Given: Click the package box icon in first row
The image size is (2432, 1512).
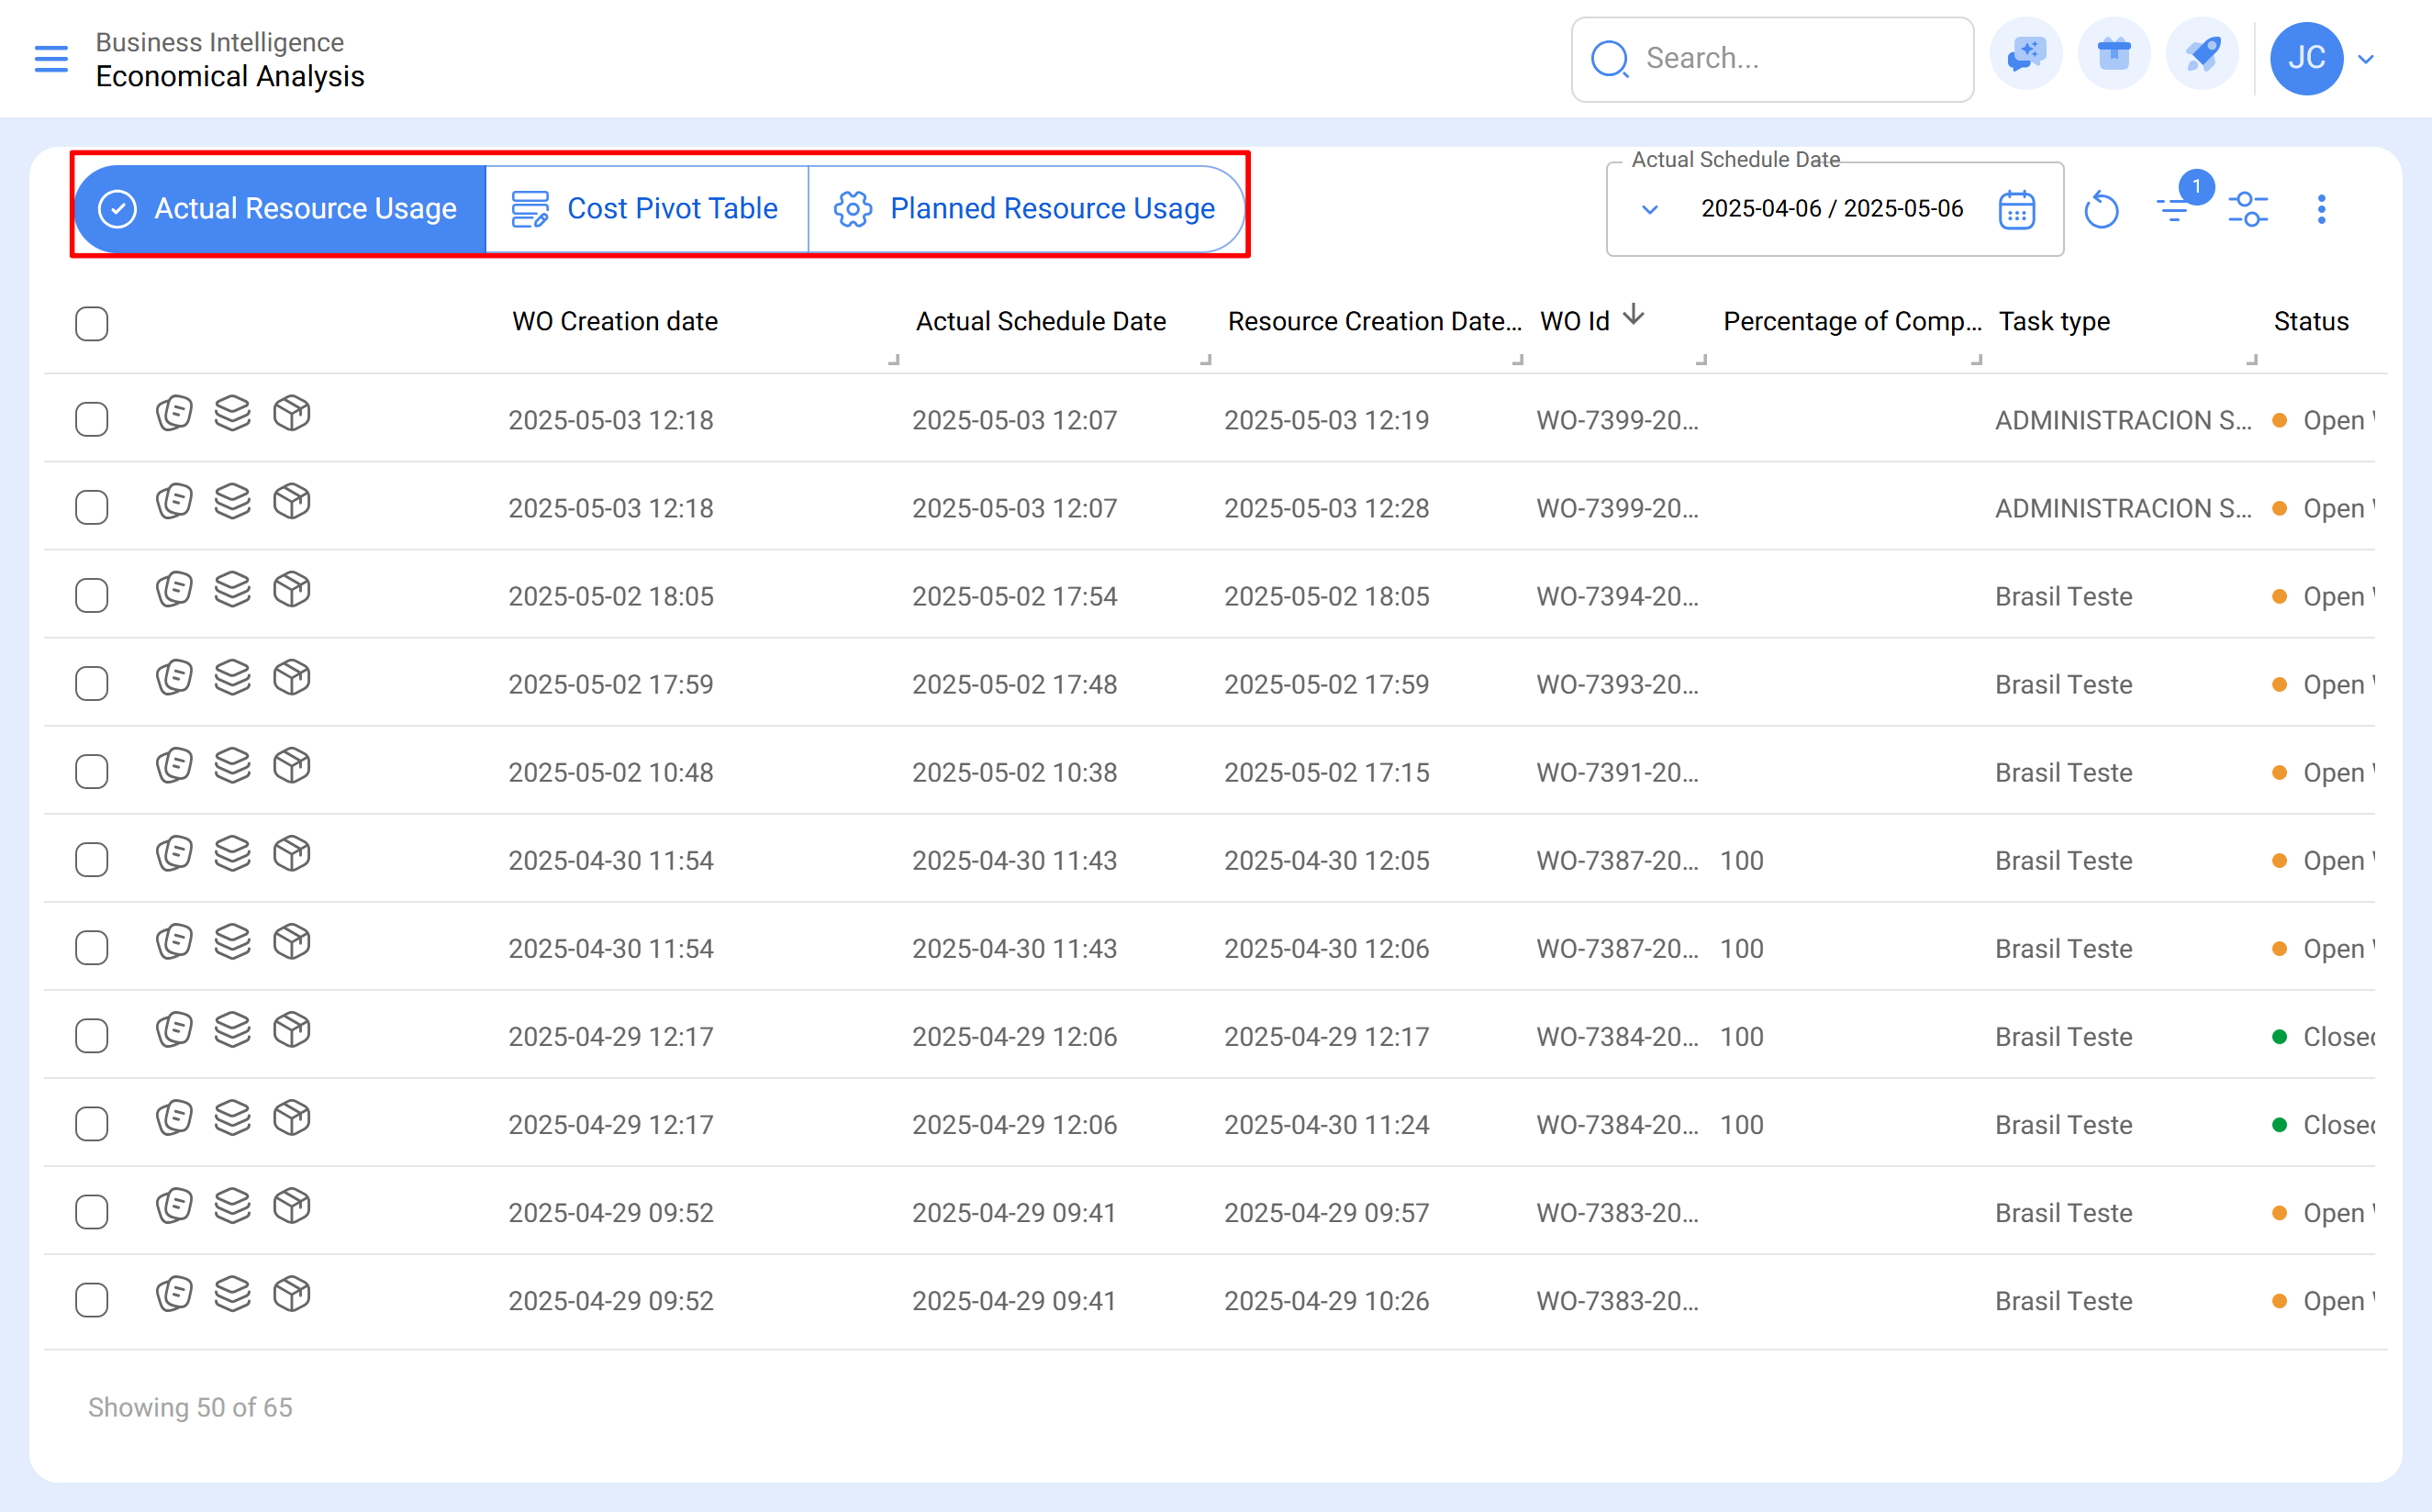Looking at the screenshot, I should [x=292, y=413].
